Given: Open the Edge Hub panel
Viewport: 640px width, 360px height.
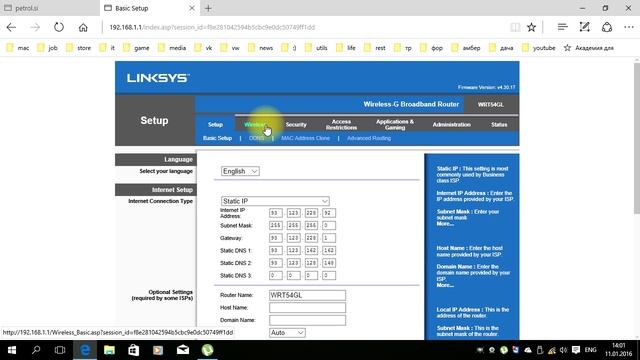Looking at the screenshot, I should tap(562, 27).
